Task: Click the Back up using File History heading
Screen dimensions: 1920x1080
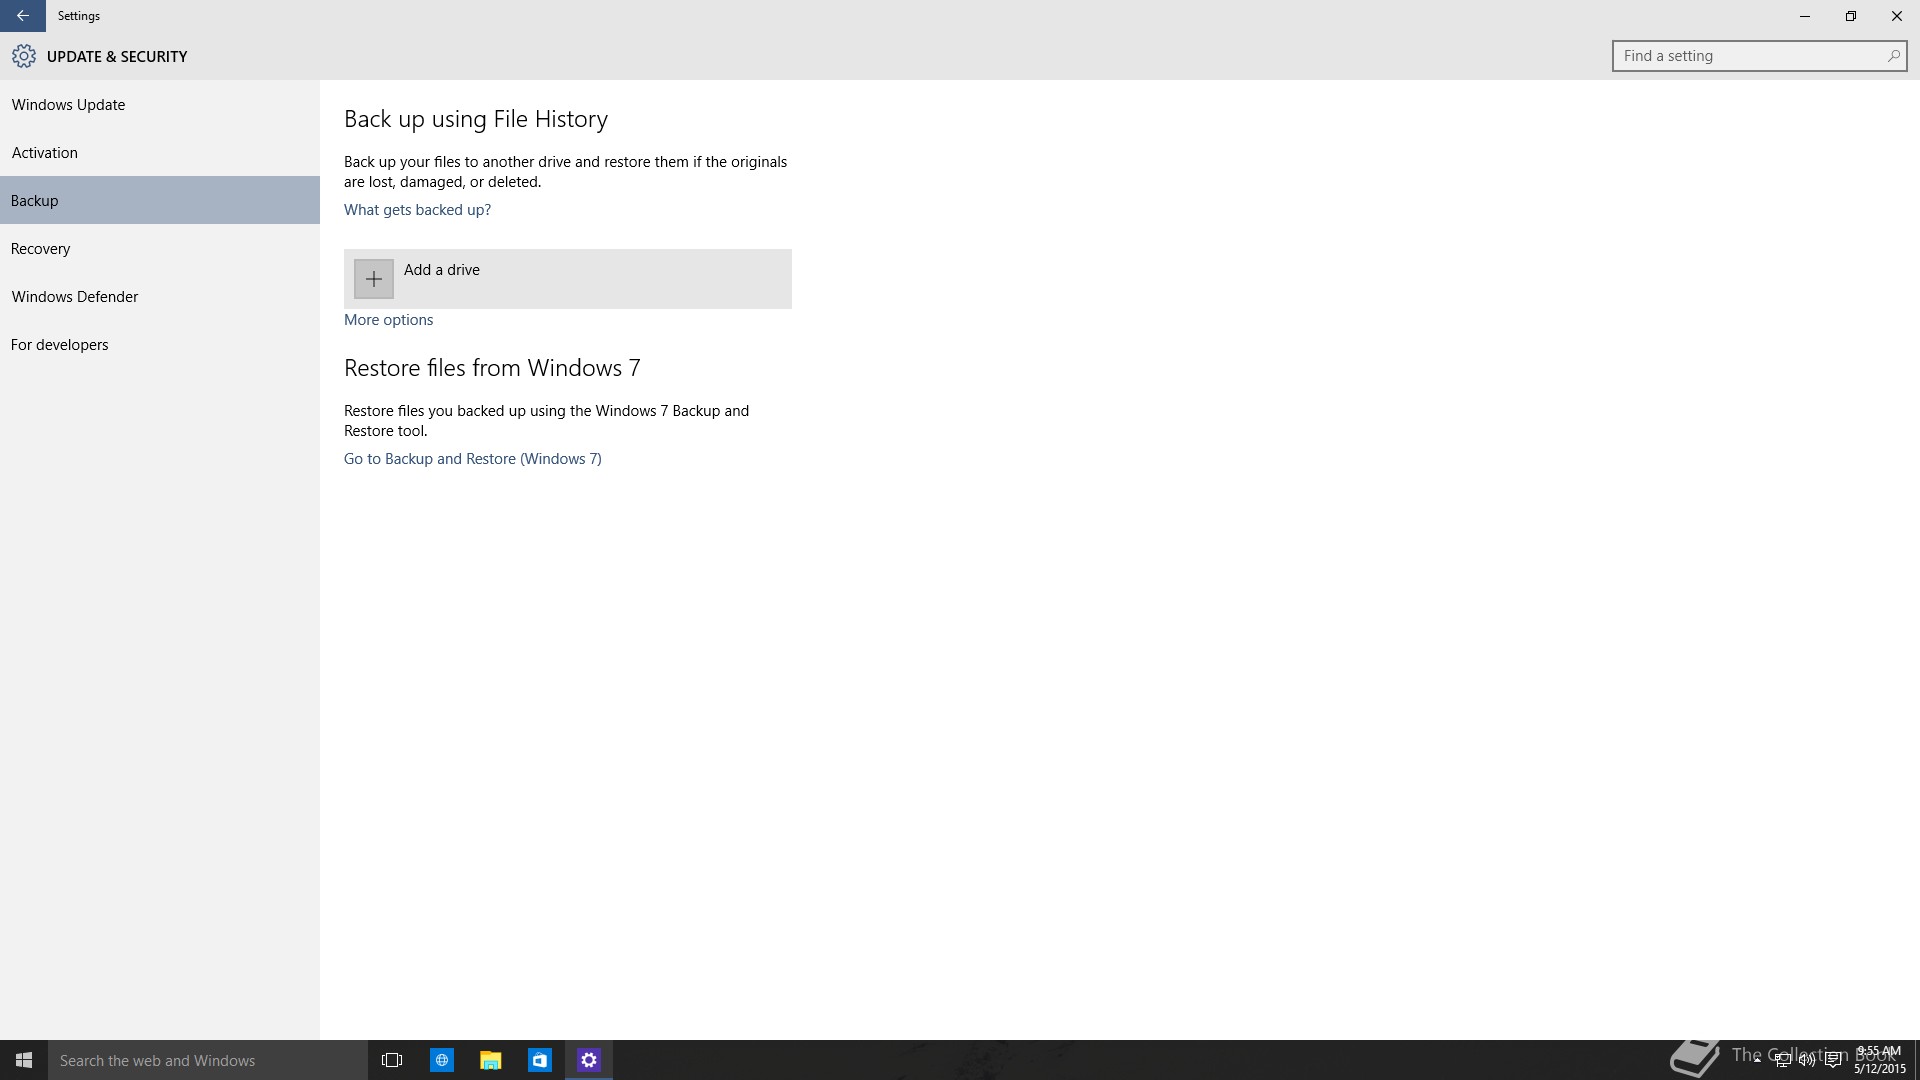Action: 476,119
